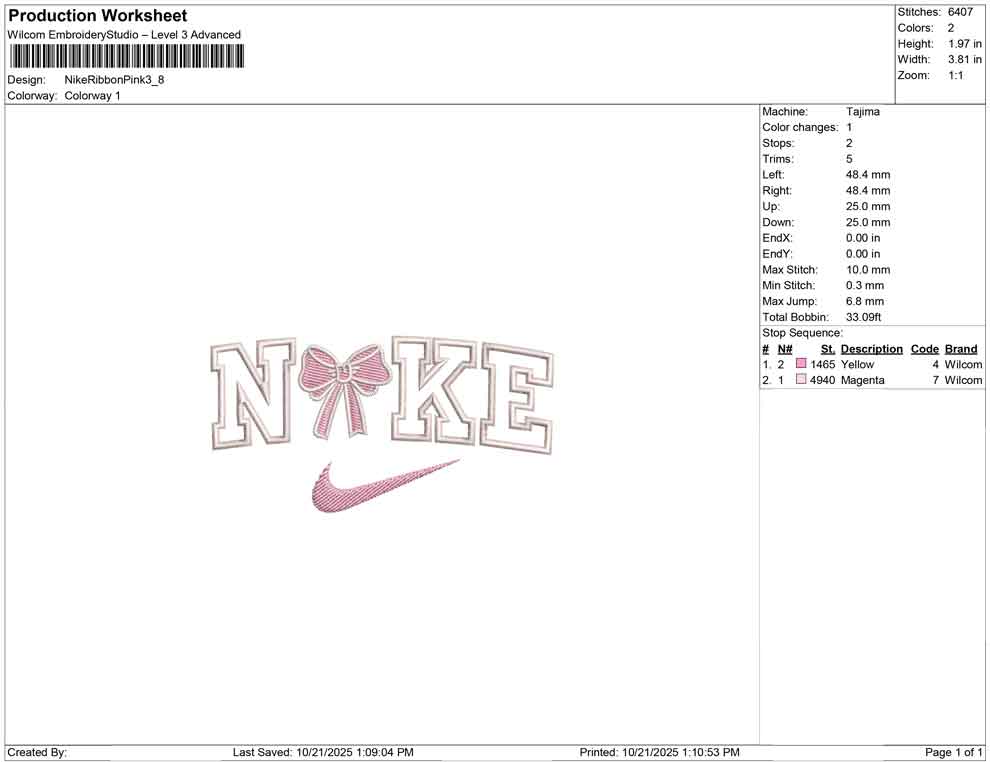
Task: Click the machine value 'Tajima'
Action: tap(862, 112)
